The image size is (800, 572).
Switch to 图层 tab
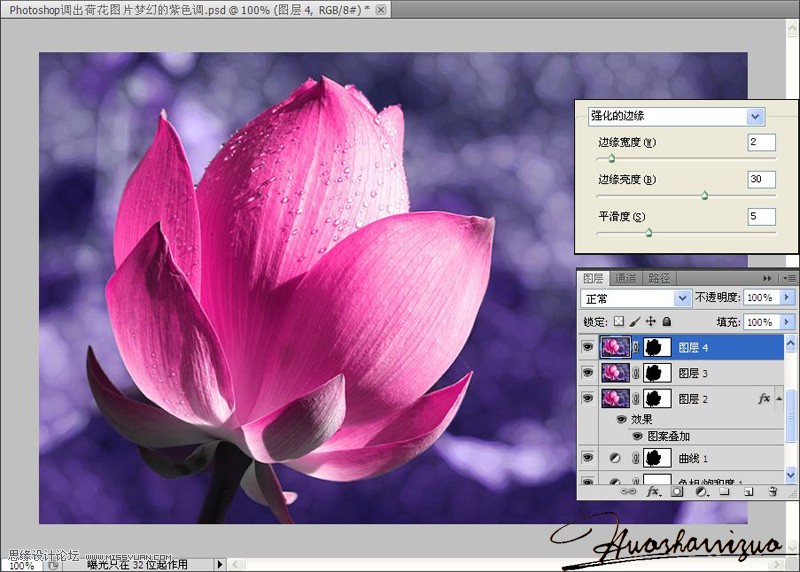click(593, 278)
